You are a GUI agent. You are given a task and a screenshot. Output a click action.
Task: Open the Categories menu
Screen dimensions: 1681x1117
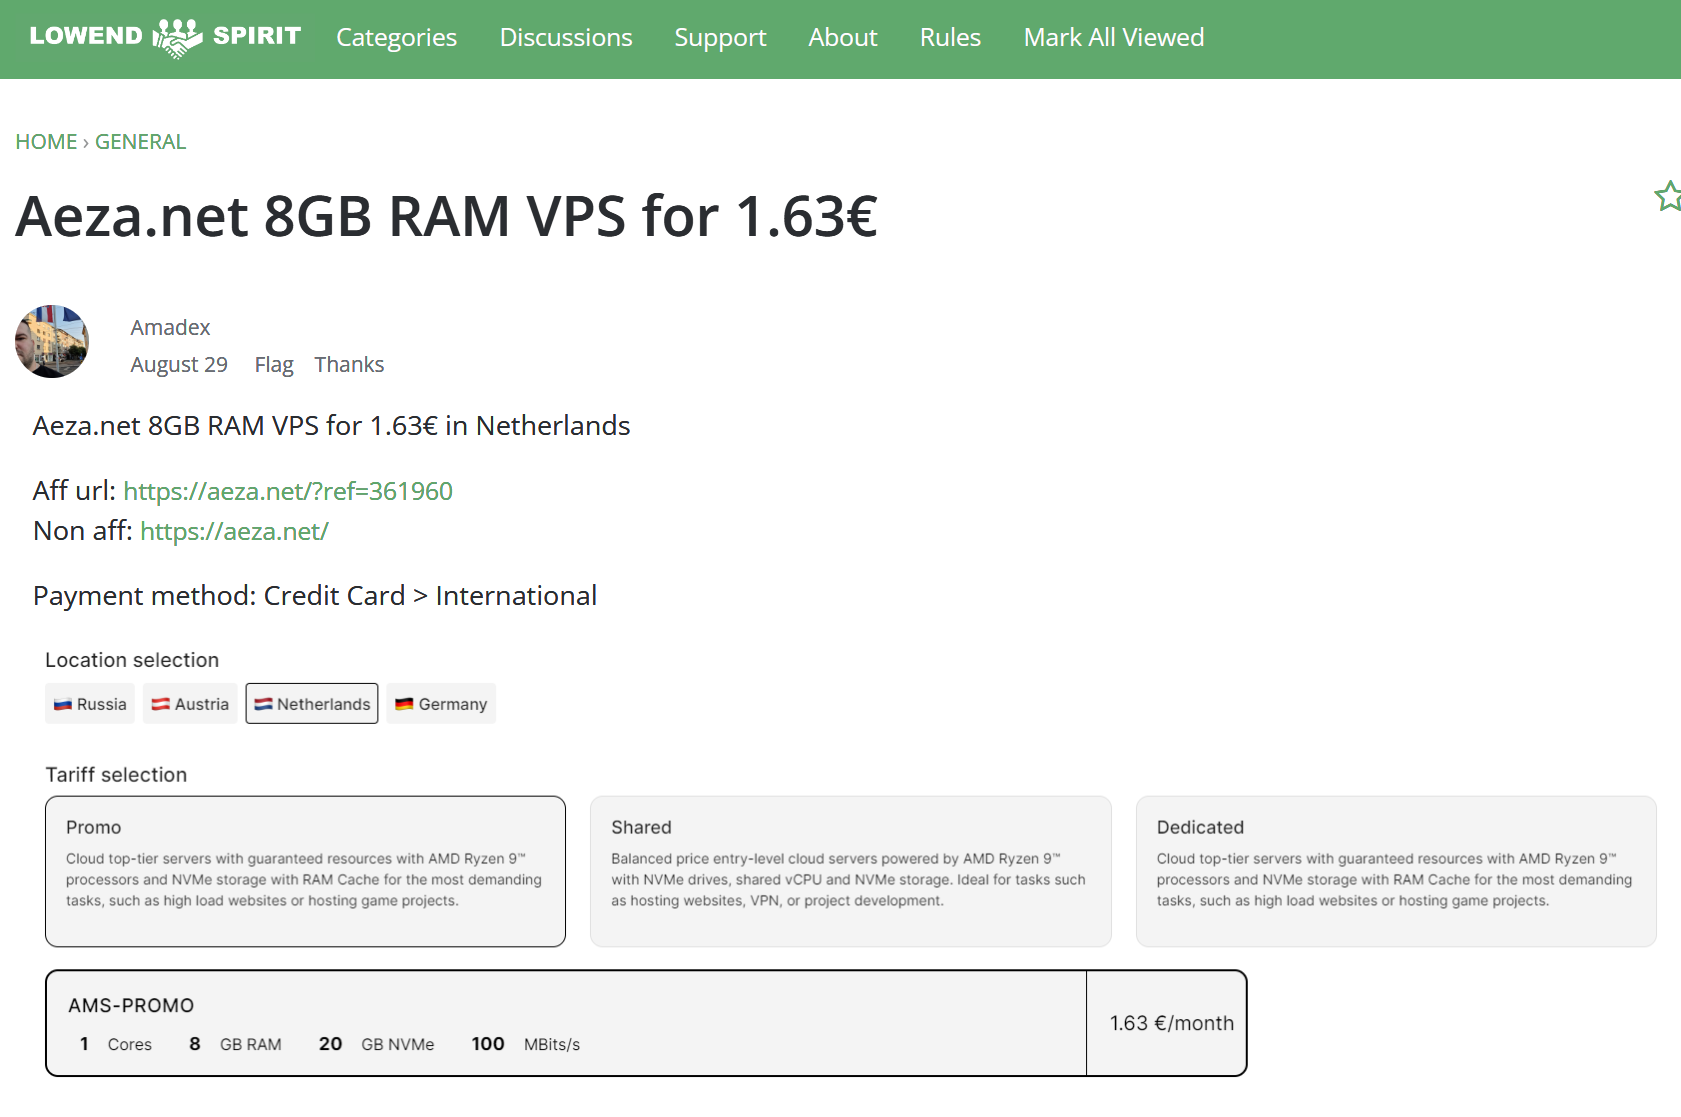396,38
